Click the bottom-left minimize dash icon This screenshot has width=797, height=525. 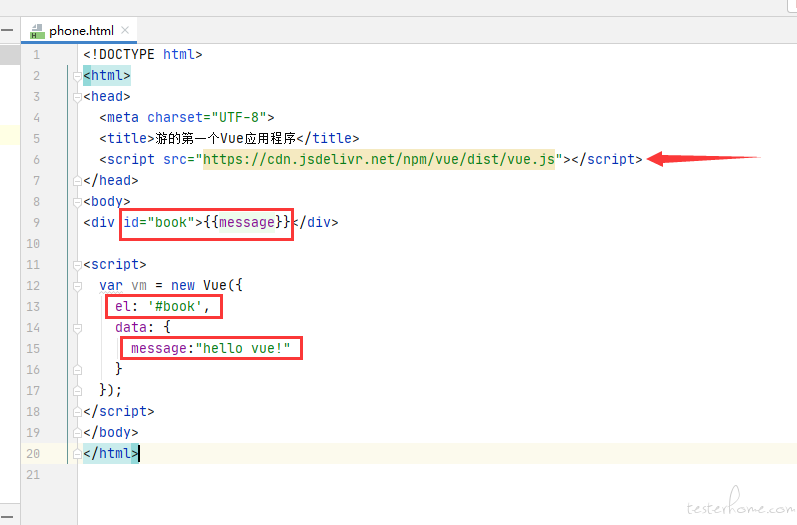click(x=7, y=517)
